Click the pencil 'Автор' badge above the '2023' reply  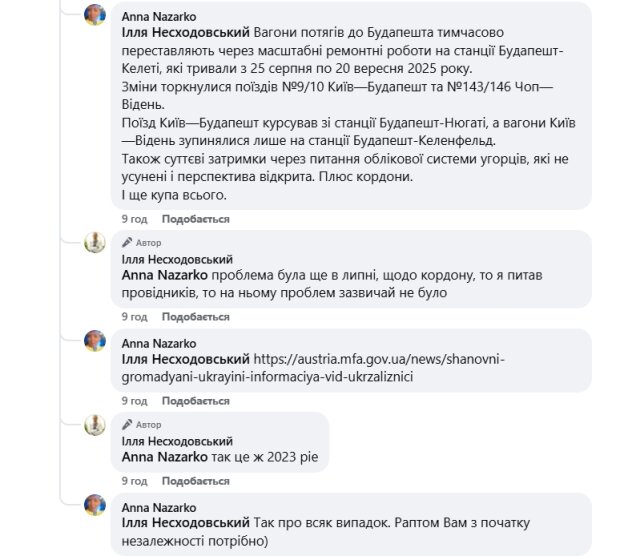141,426
